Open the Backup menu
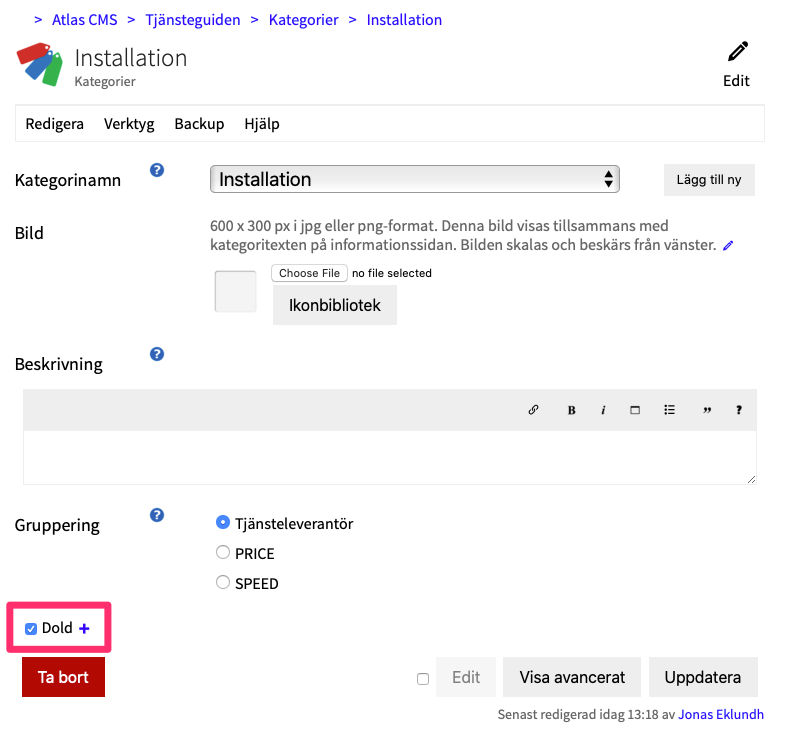The height and width of the screenshot is (744, 787). [199, 124]
